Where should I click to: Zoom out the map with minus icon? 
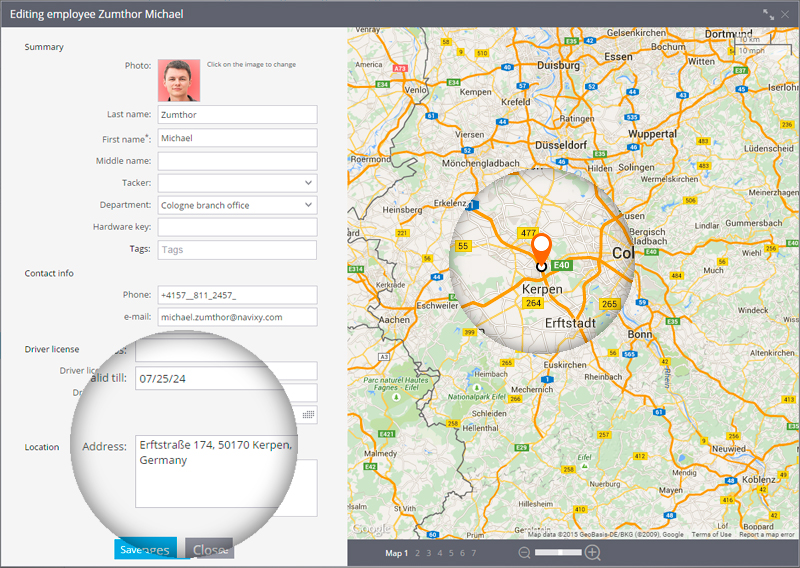tap(524, 552)
